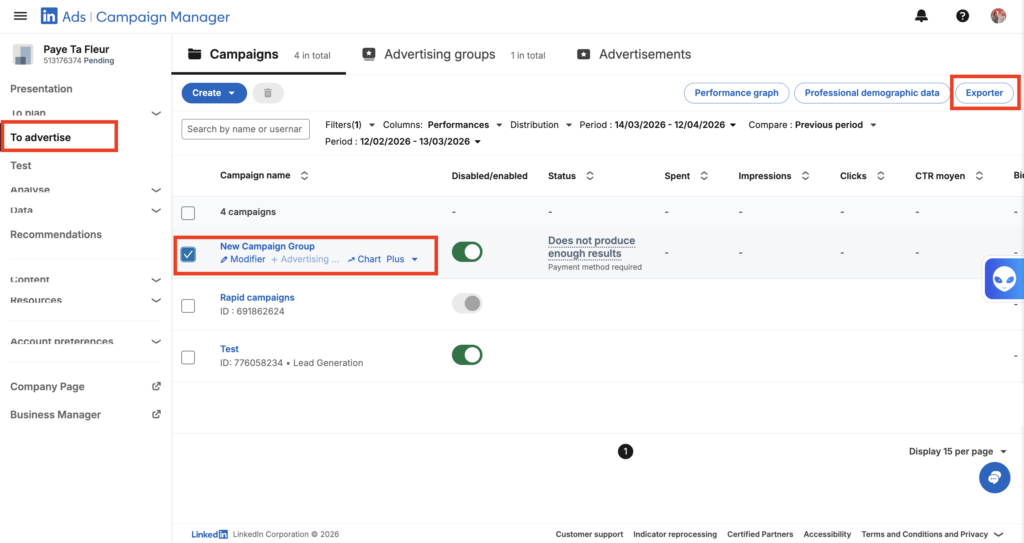Open the blue chat support bubble
The width and height of the screenshot is (1024, 543).
click(x=994, y=477)
